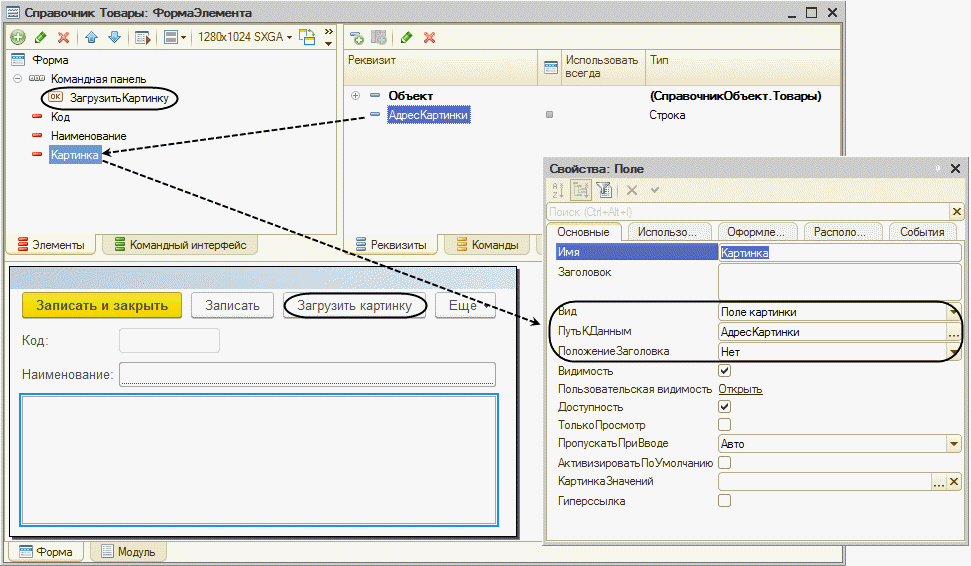Click the add attribute column icon
The image size is (971, 566).
379,38
